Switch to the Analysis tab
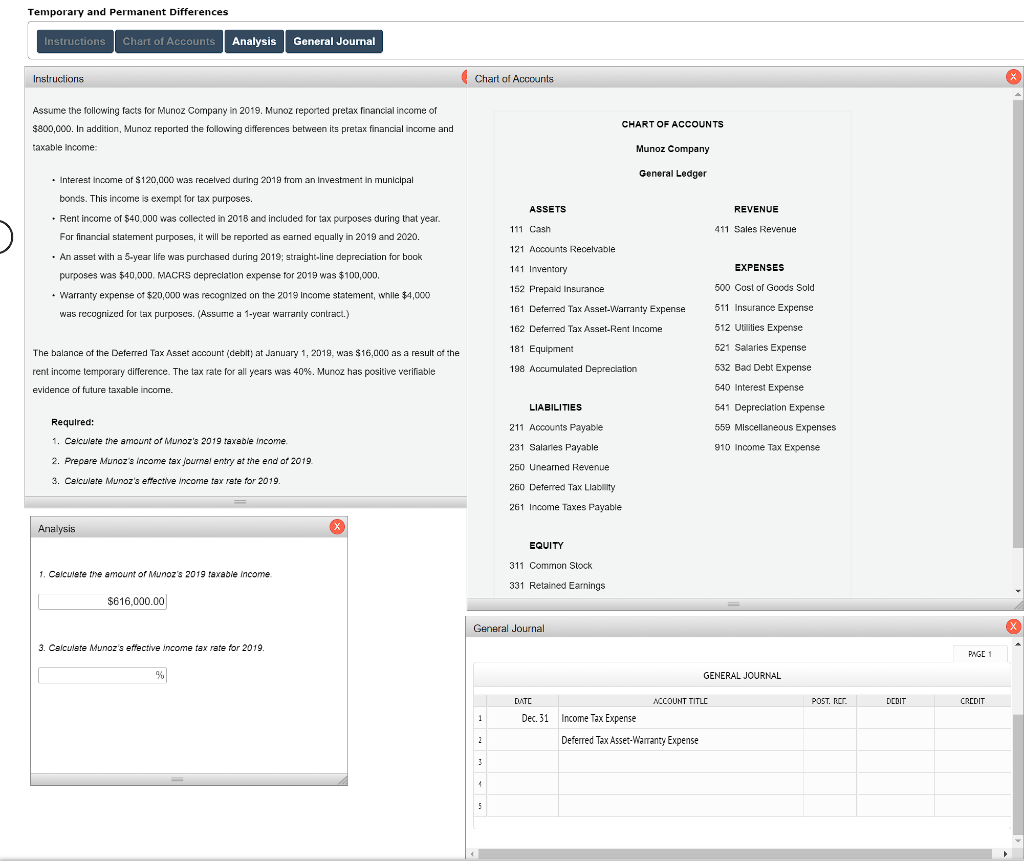The width and height of the screenshot is (1024, 862). point(254,42)
